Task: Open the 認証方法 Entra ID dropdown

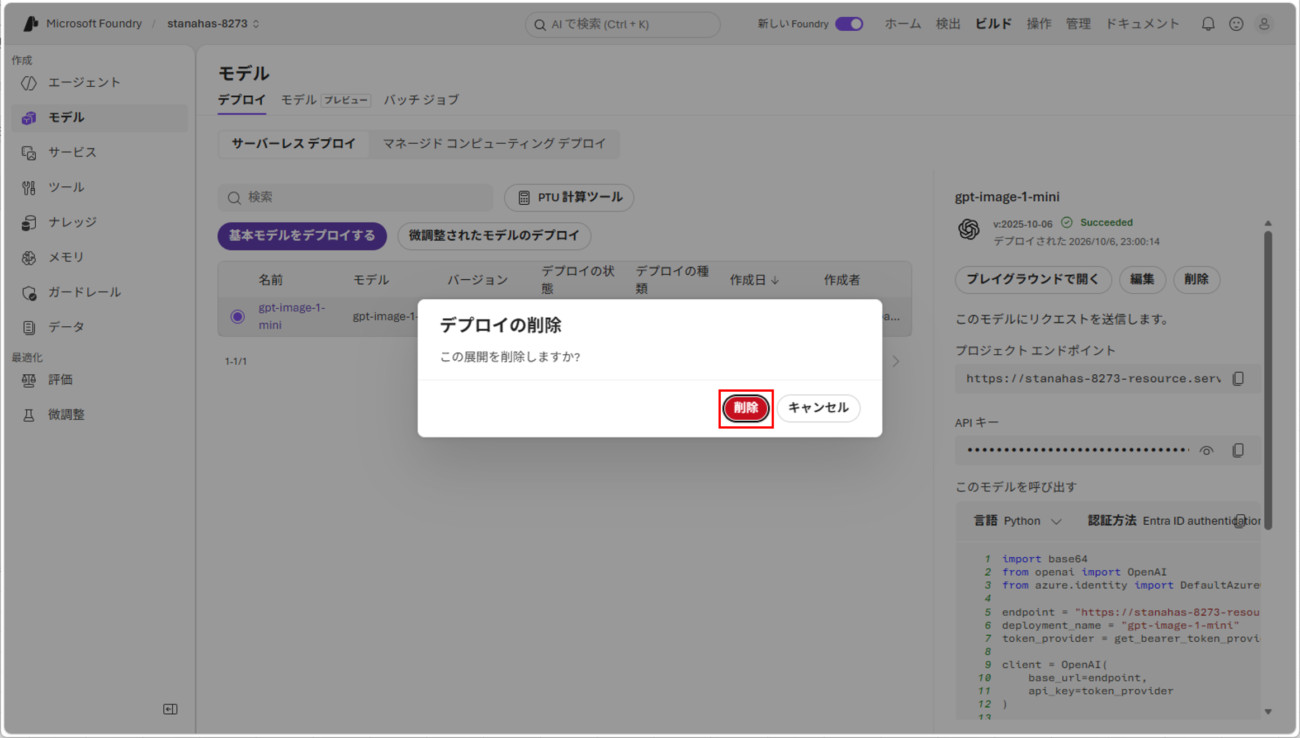Action: tap(1175, 521)
